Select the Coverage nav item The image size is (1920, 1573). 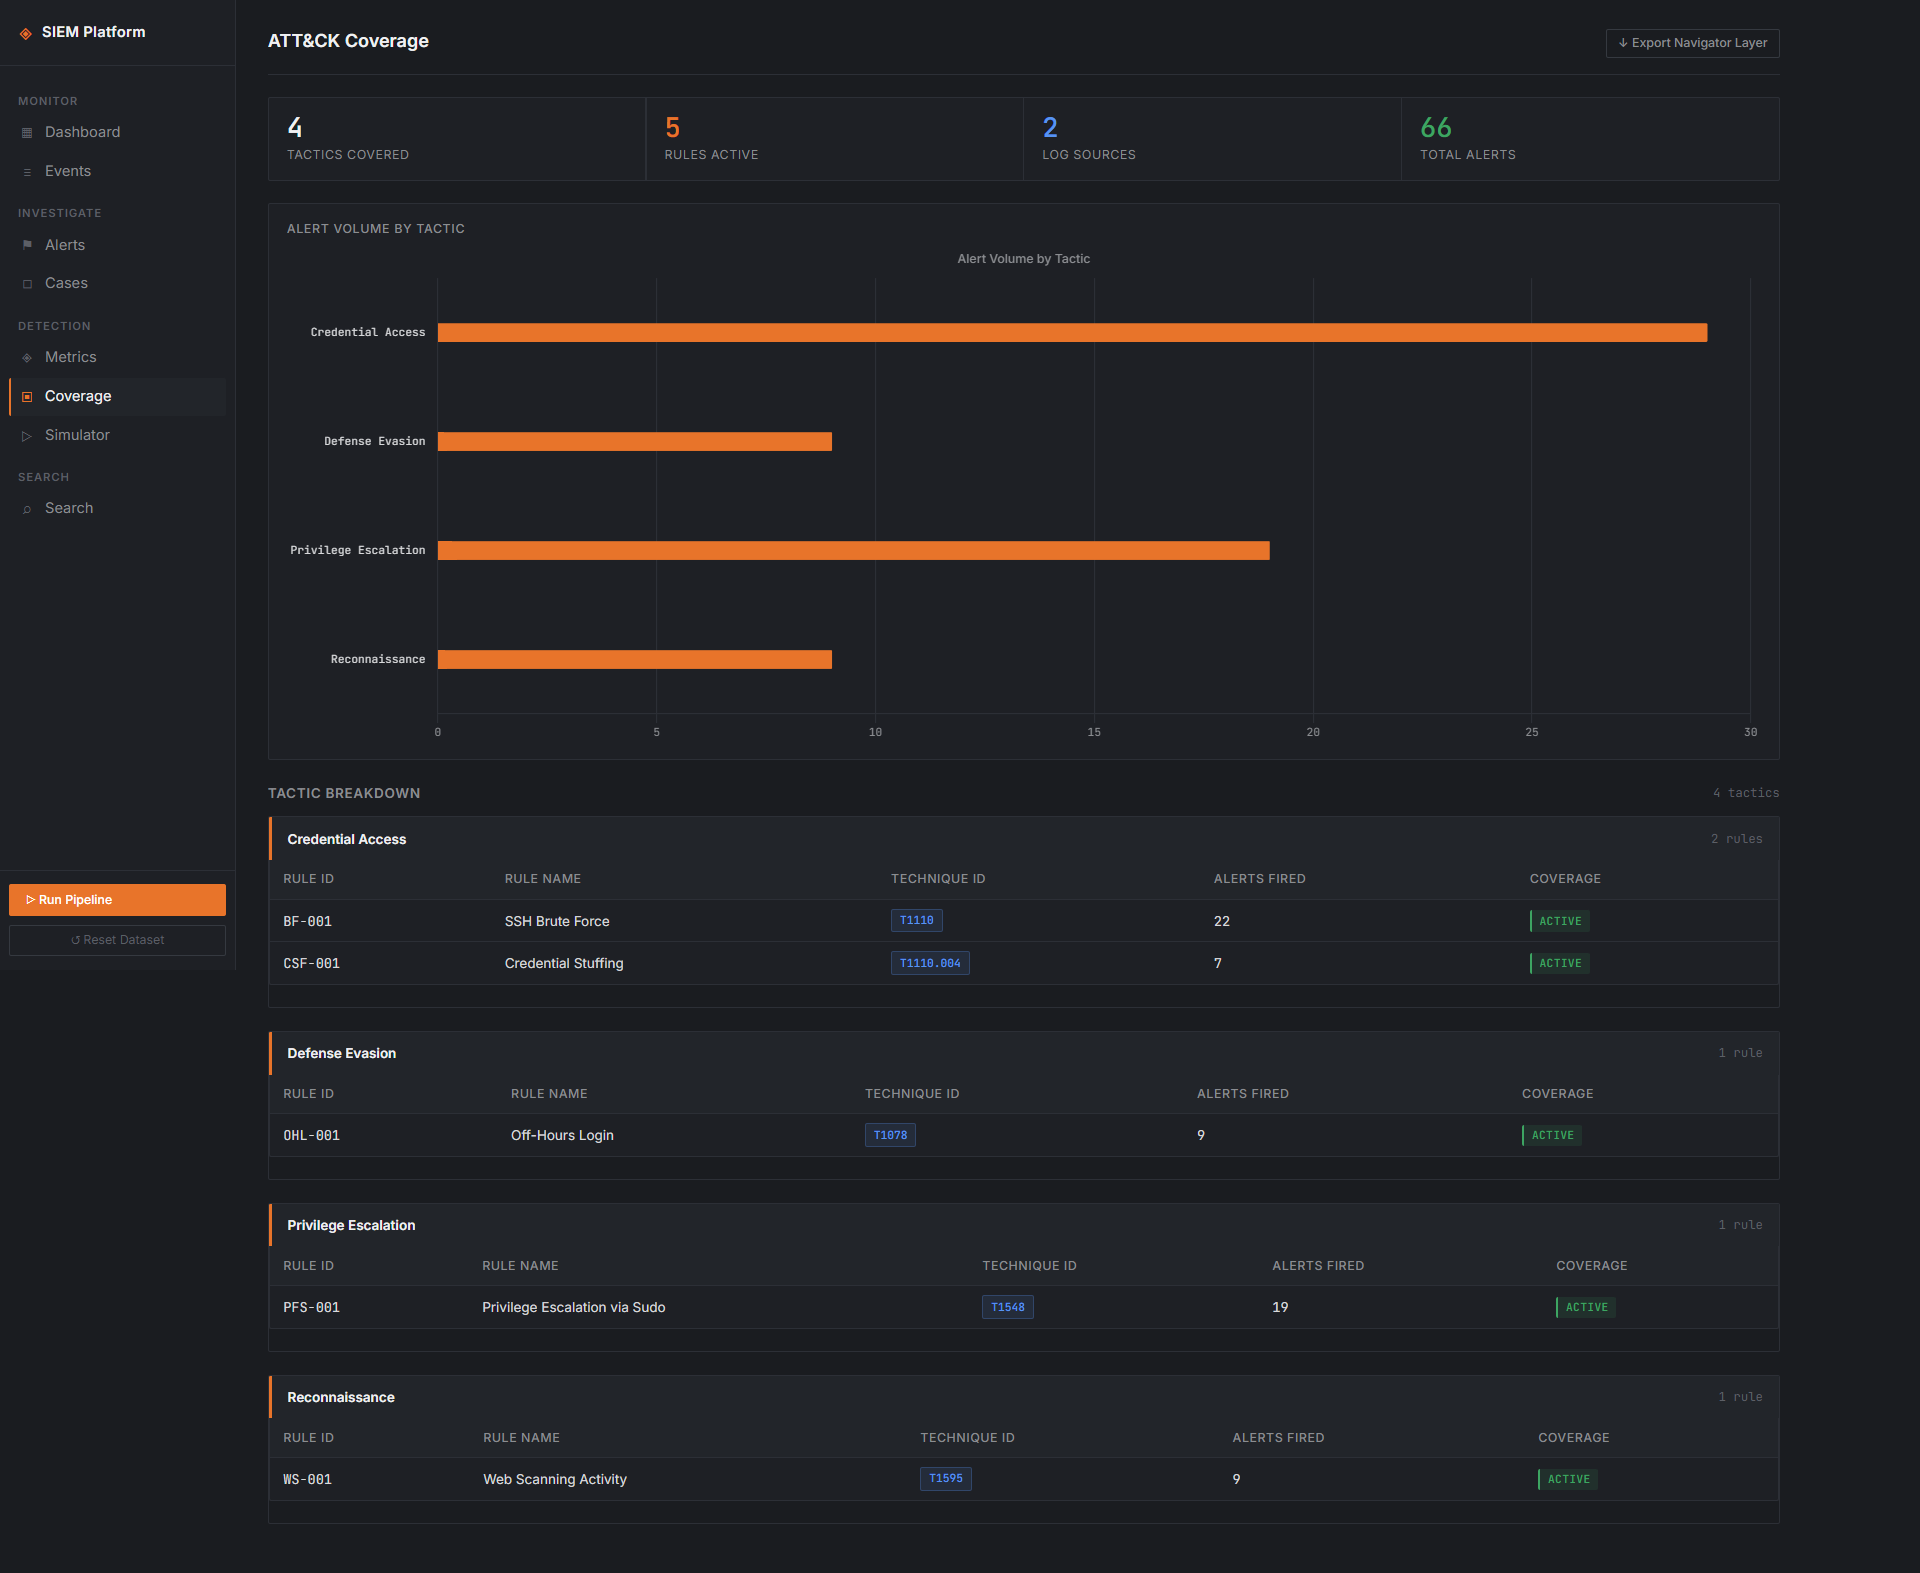117,396
